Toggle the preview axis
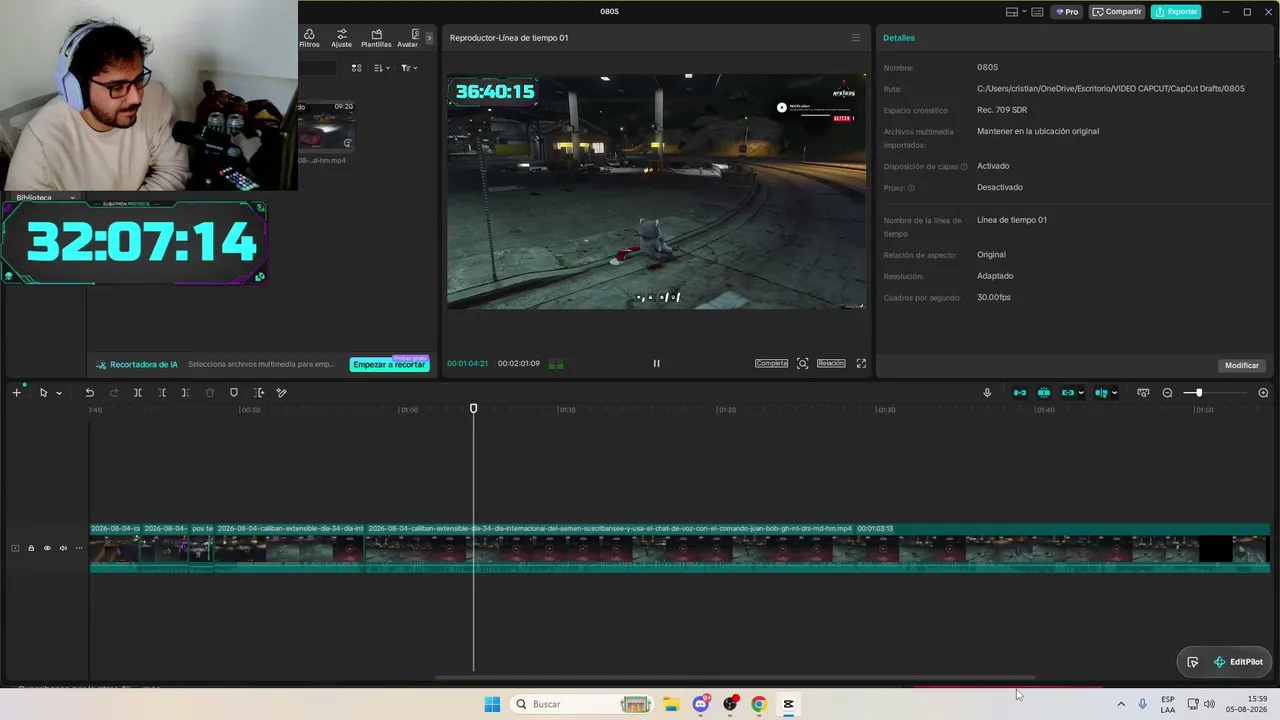Screen dimensions: 1280x720 click(x=1101, y=393)
